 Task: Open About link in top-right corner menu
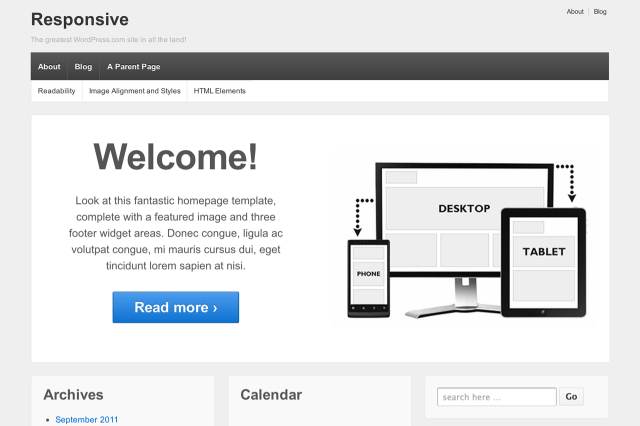(x=575, y=11)
